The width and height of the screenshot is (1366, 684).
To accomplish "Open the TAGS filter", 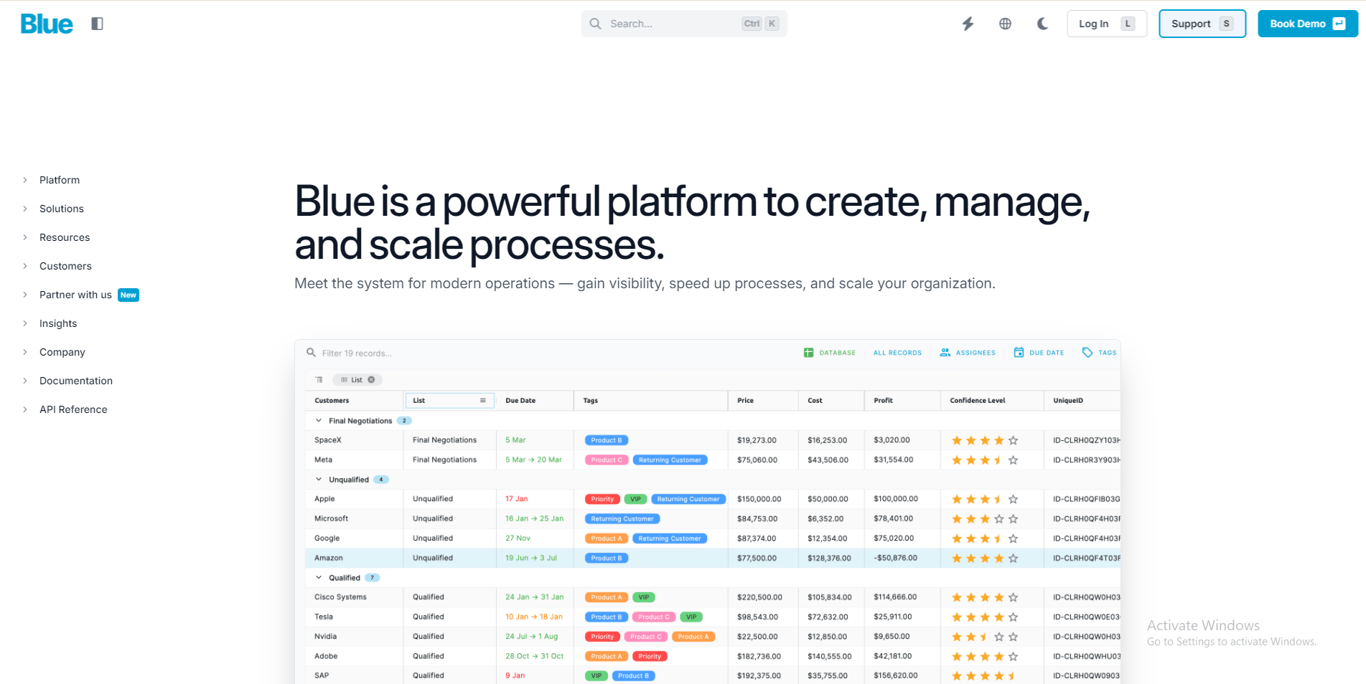I will (1099, 353).
